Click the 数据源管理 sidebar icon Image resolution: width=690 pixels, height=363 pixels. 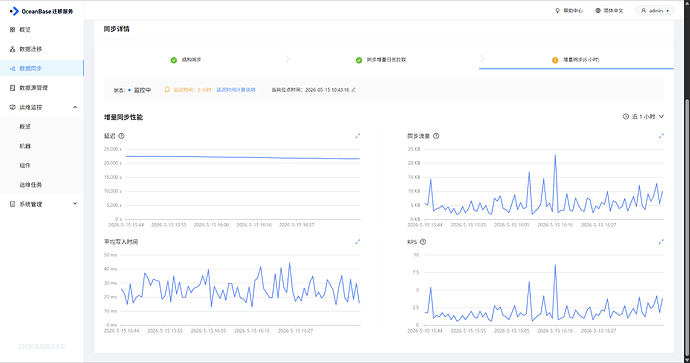tap(12, 88)
